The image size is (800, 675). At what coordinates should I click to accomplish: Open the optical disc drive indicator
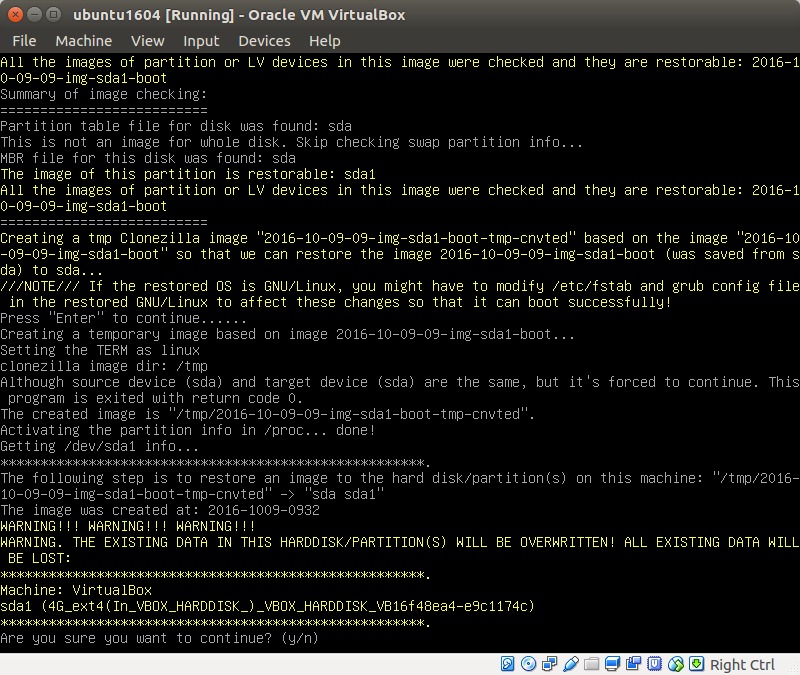[529, 664]
